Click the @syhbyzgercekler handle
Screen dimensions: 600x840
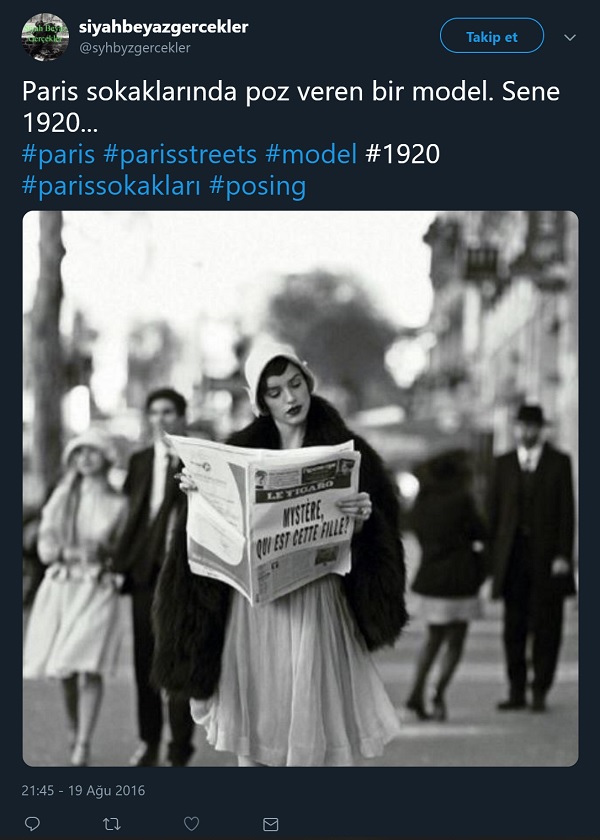[134, 48]
